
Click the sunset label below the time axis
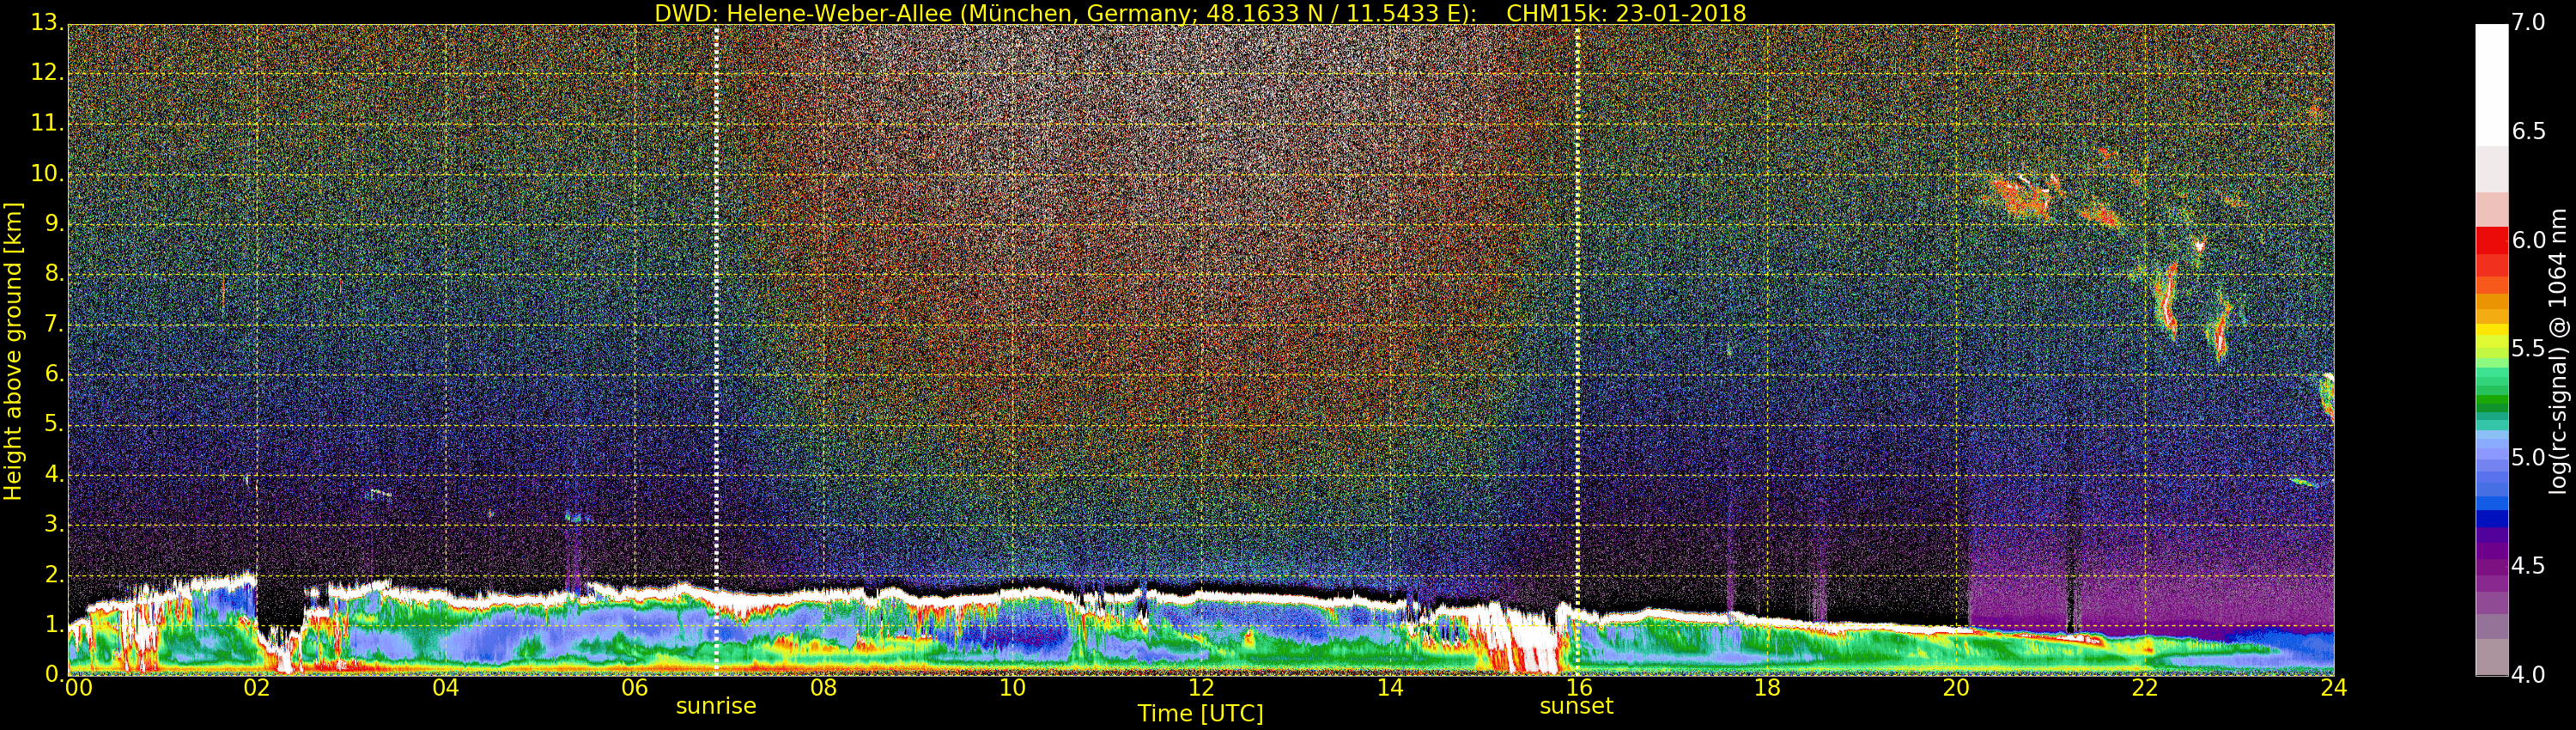click(x=1576, y=706)
